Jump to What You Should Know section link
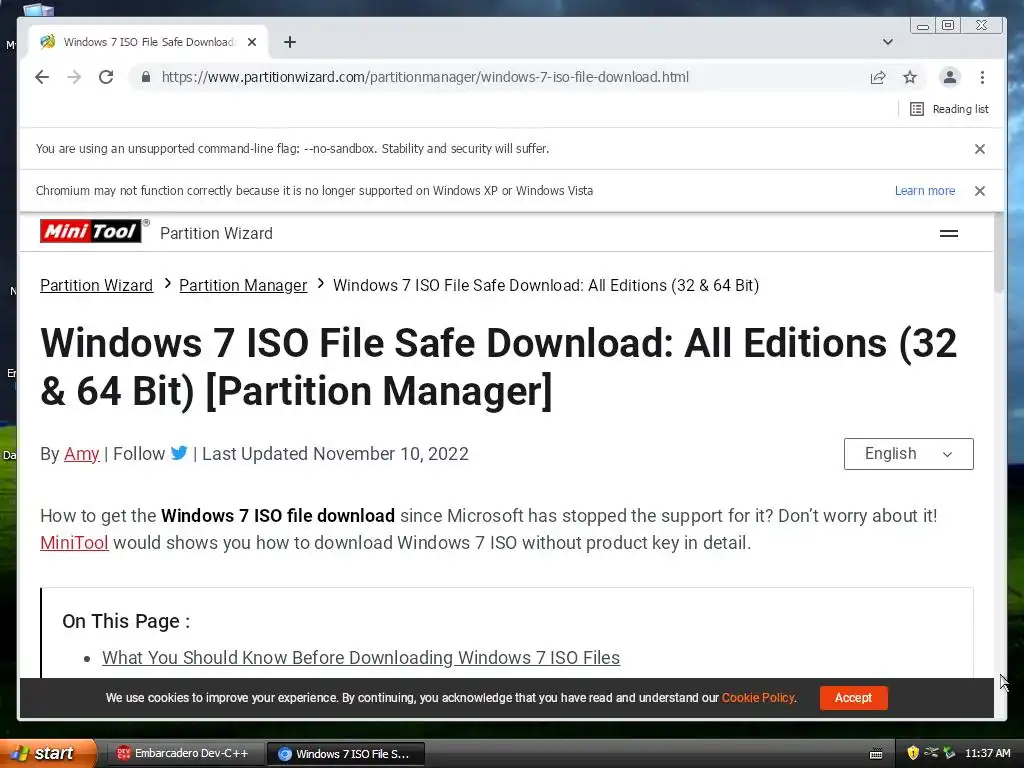The width and height of the screenshot is (1024, 768). [360, 658]
